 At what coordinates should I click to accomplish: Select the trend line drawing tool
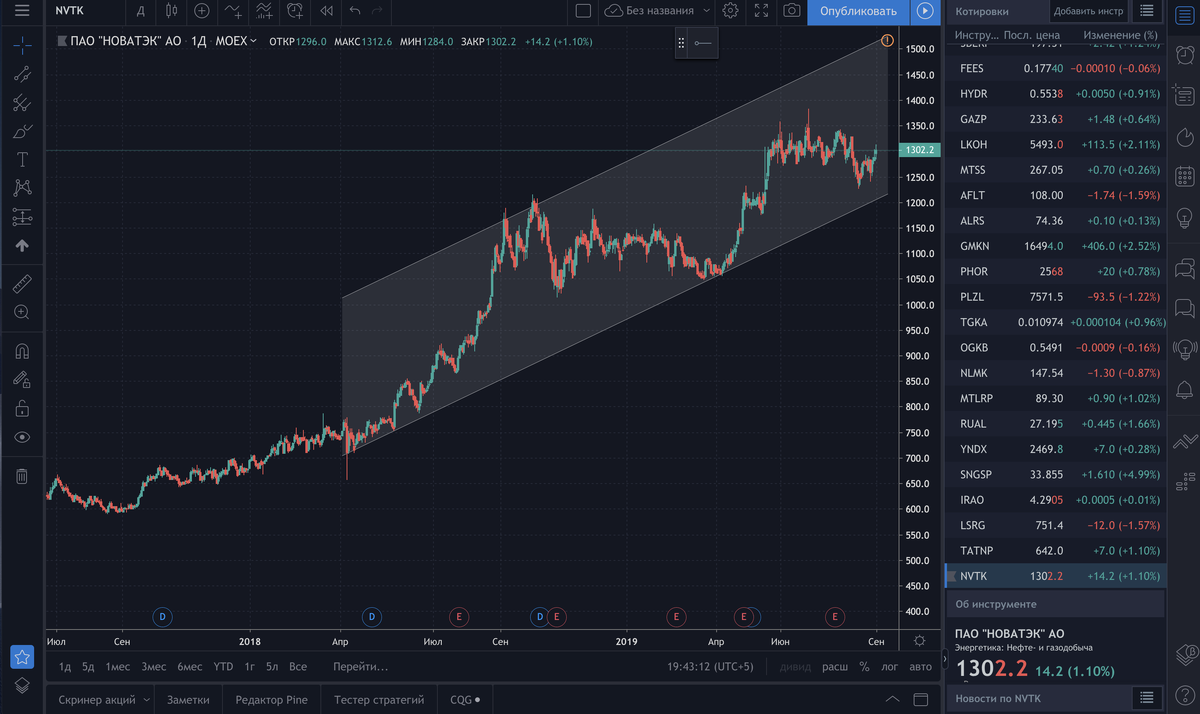point(22,73)
